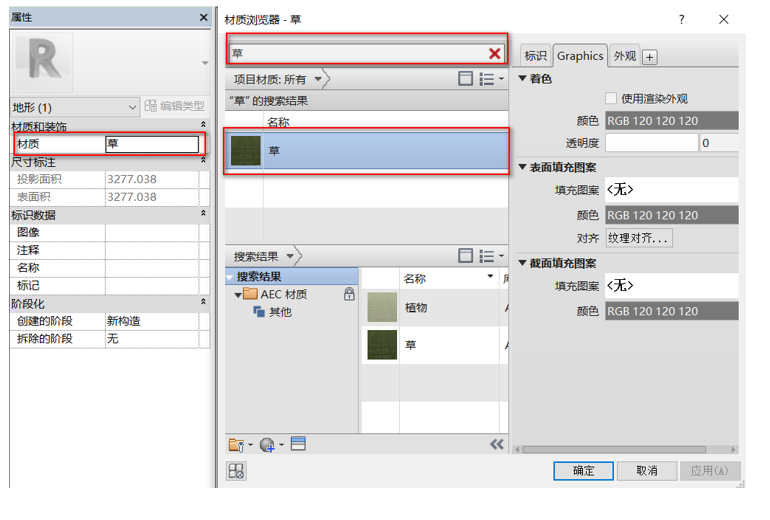Toggle the library panel display icon above search results
770x520 pixels.
click(465, 256)
